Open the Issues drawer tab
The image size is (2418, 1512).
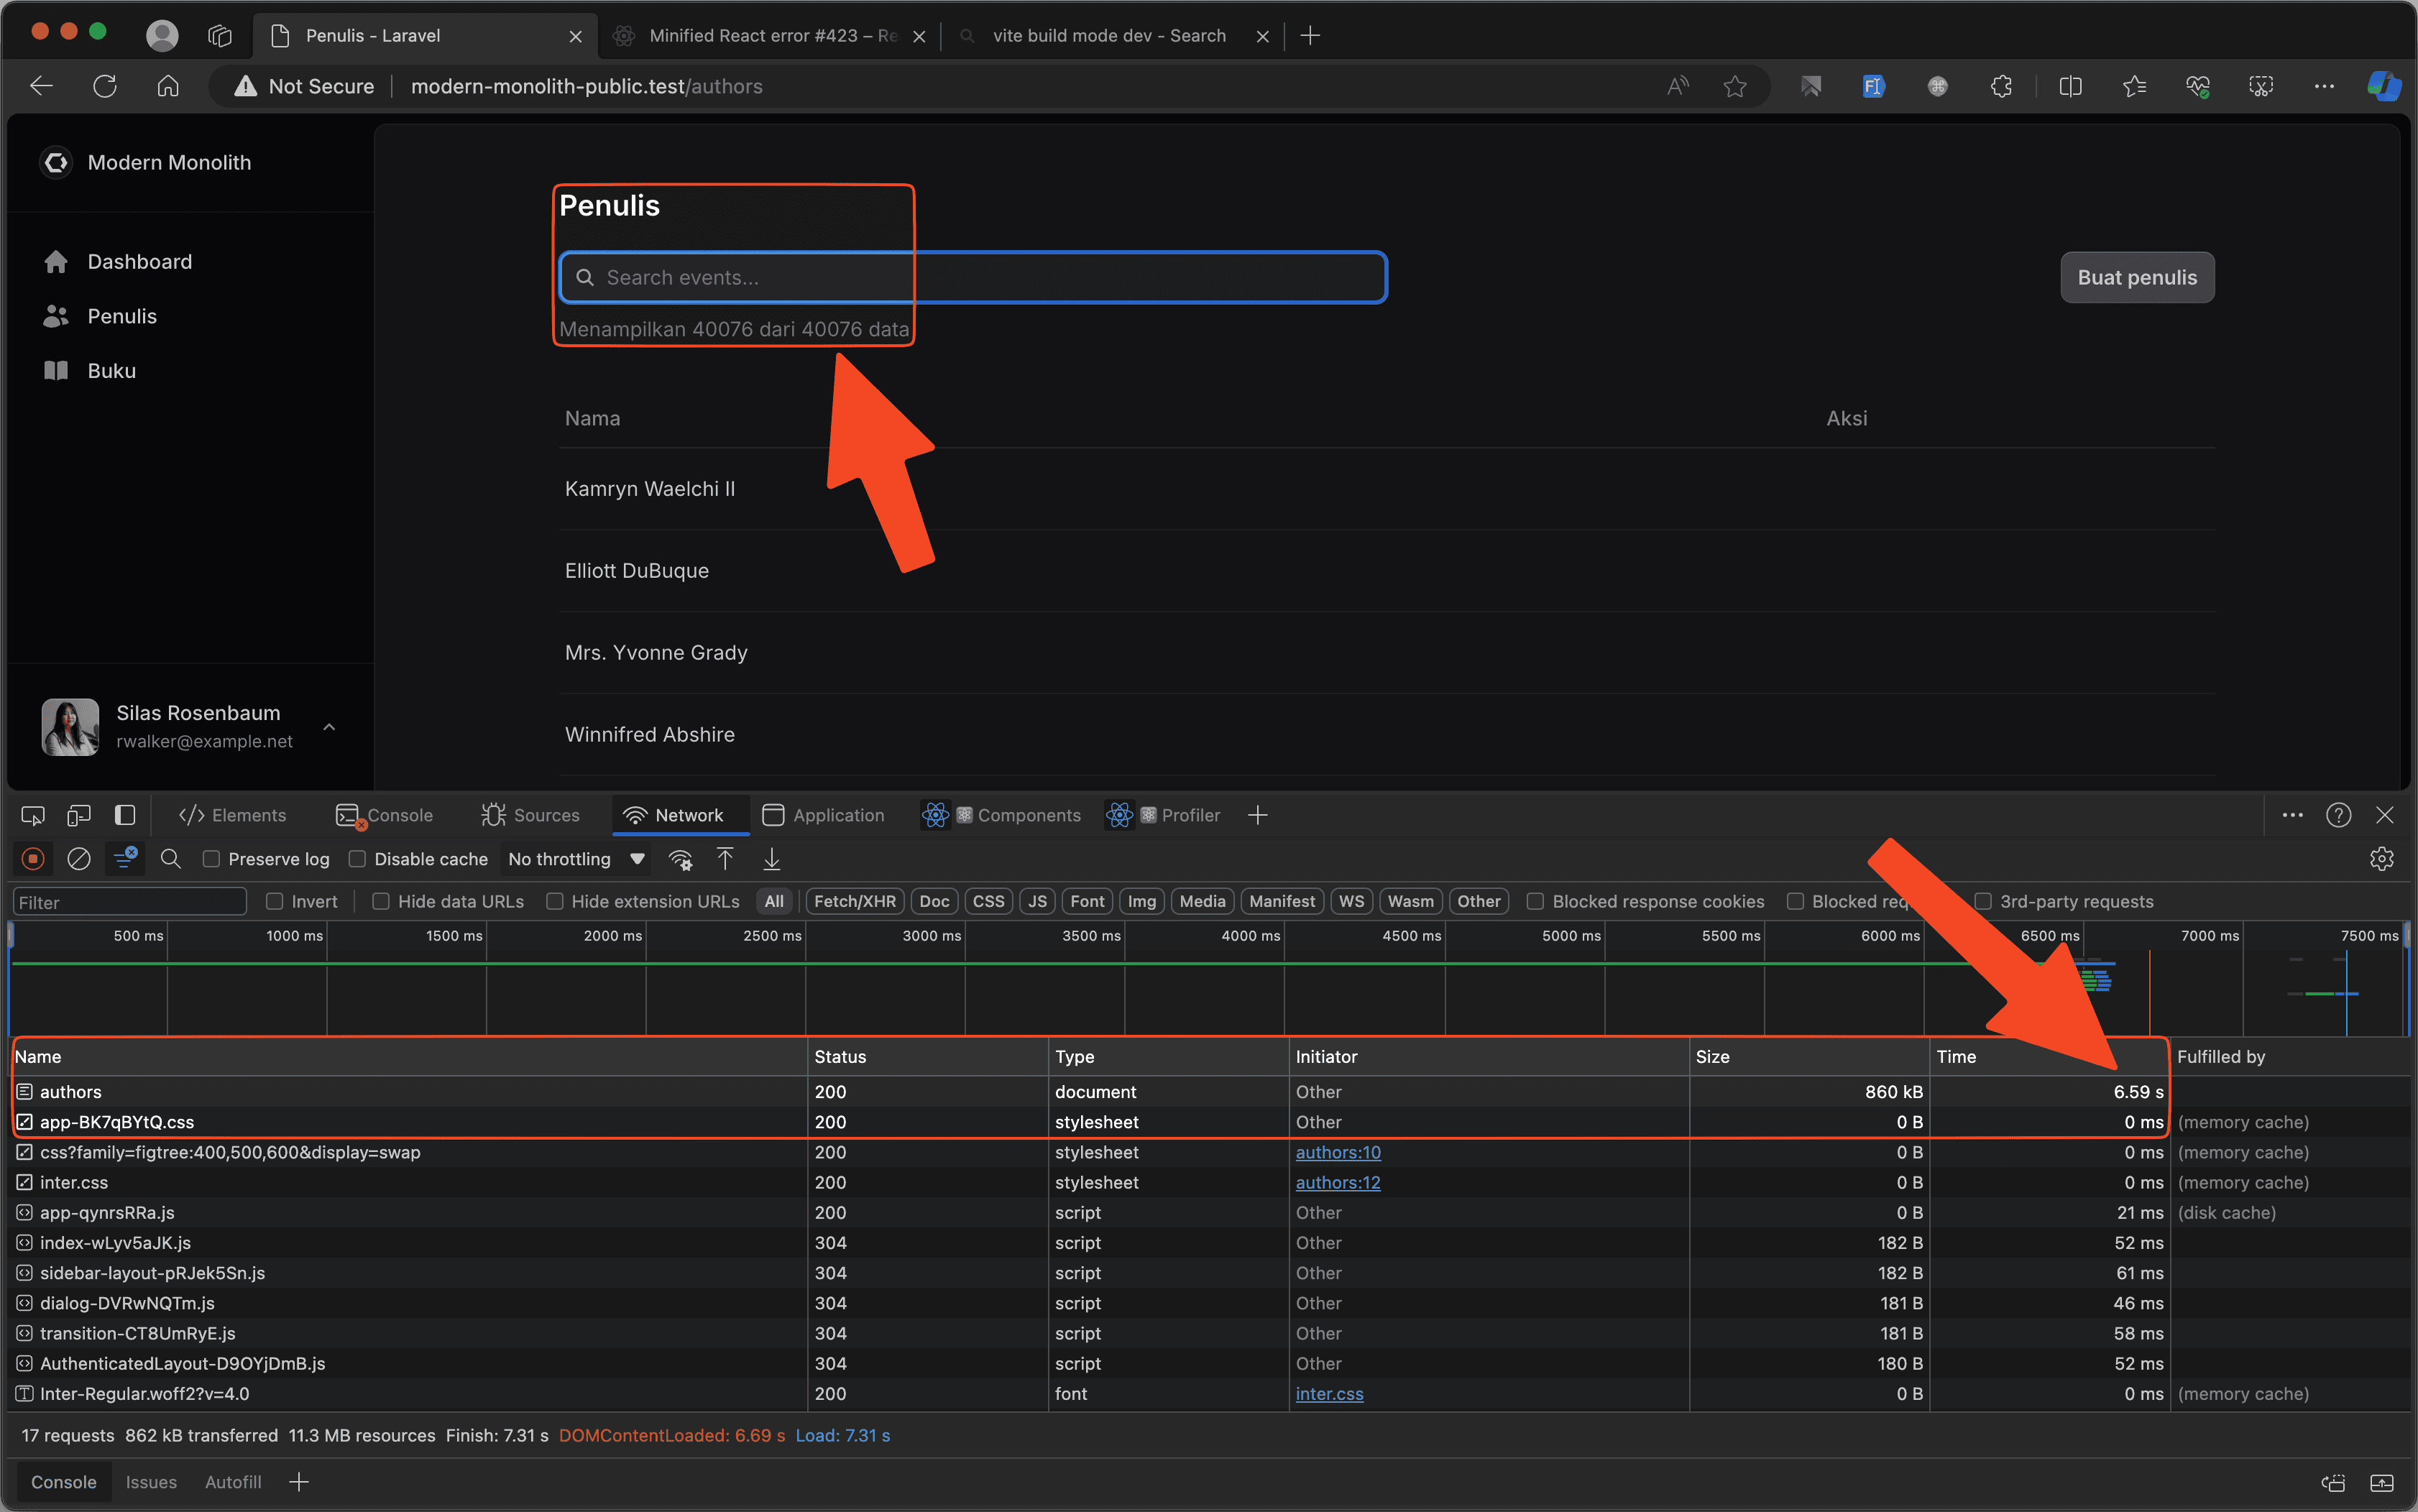[151, 1482]
